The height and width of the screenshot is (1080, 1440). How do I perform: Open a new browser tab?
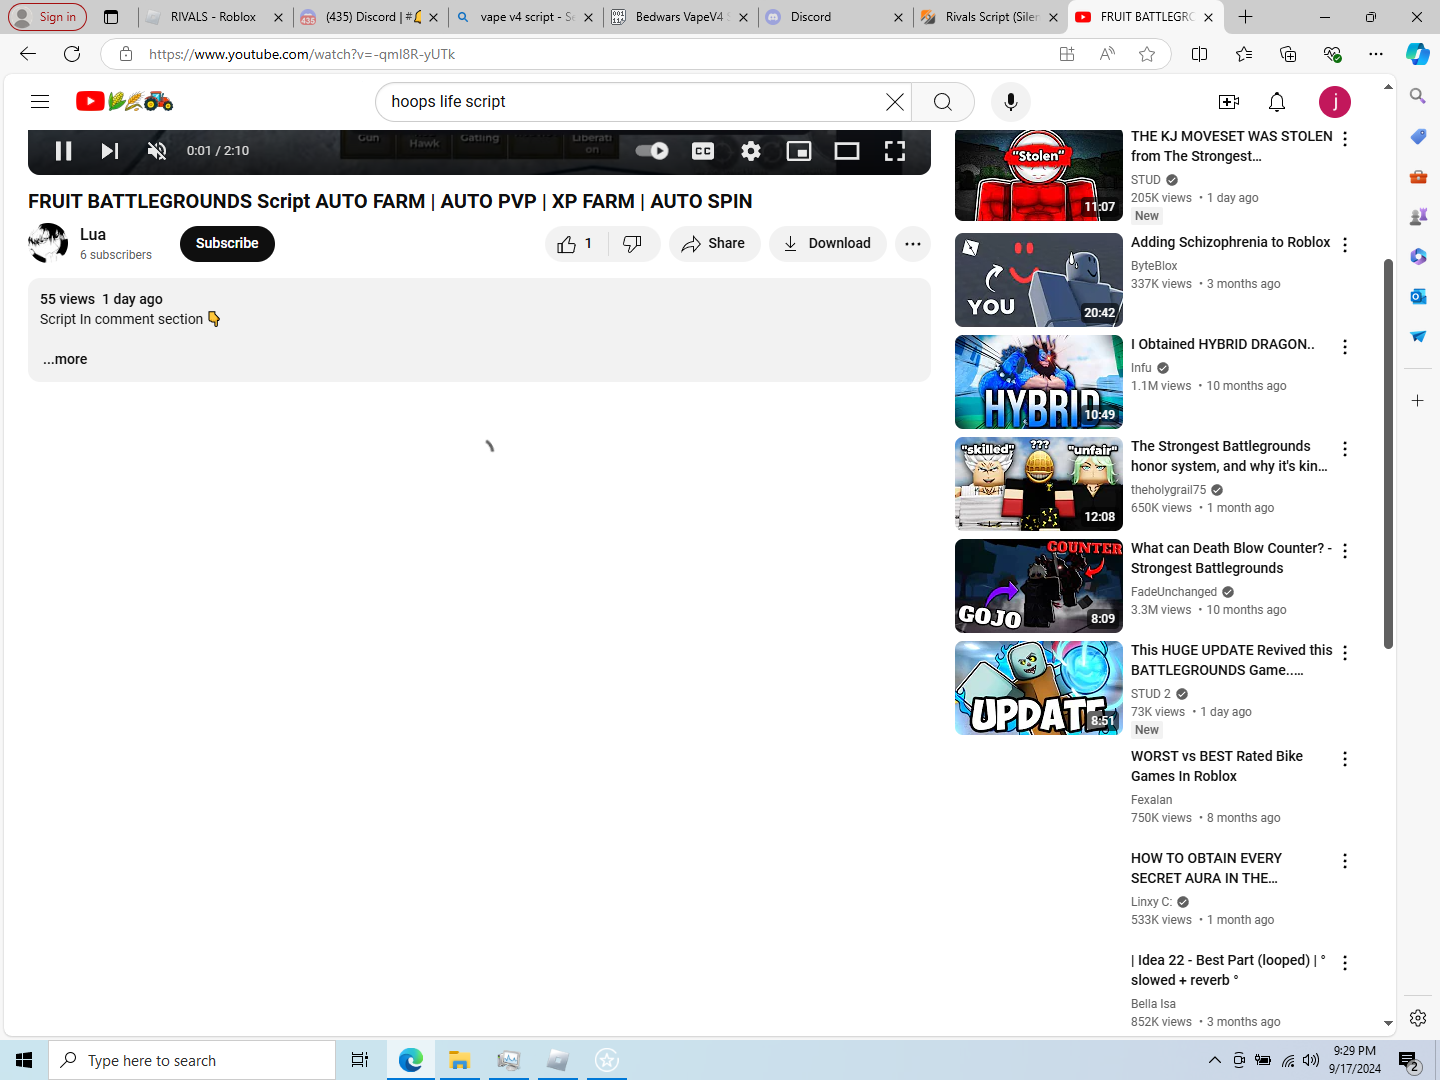[1245, 17]
